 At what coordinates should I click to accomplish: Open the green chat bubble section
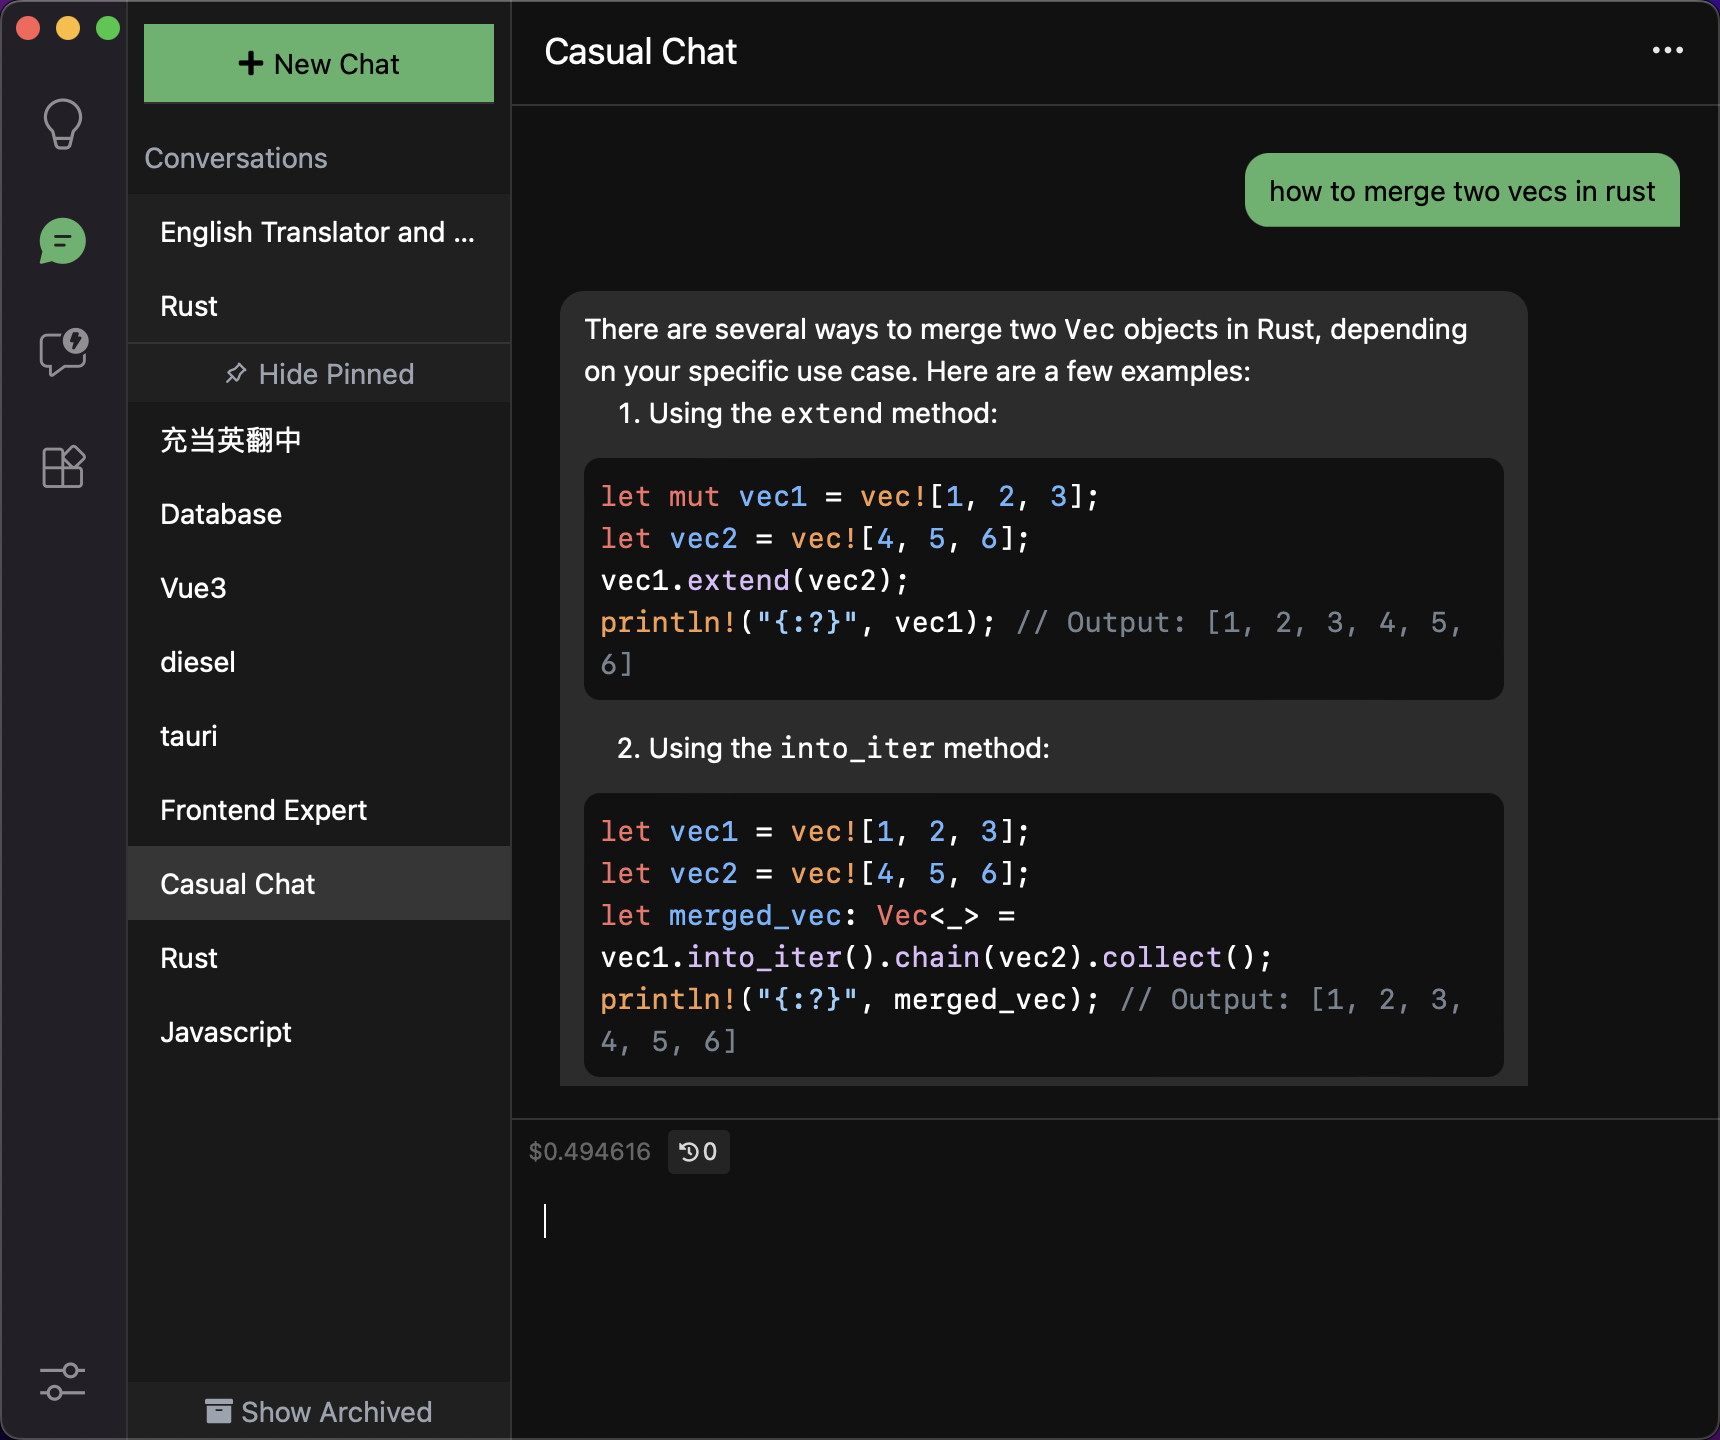click(63, 241)
